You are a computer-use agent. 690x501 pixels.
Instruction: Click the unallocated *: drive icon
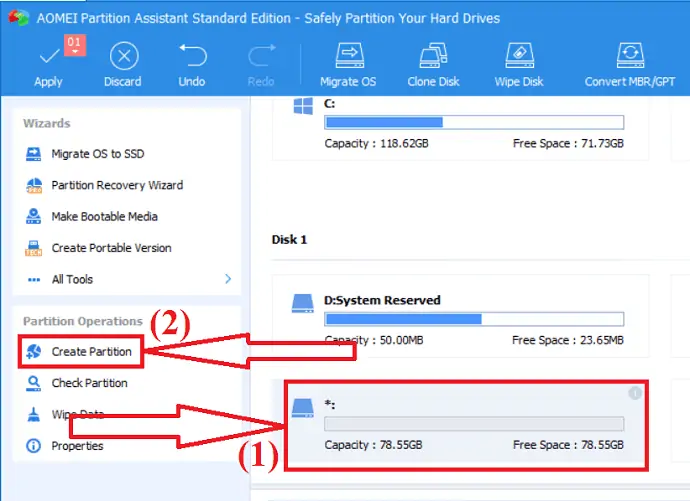(x=303, y=408)
